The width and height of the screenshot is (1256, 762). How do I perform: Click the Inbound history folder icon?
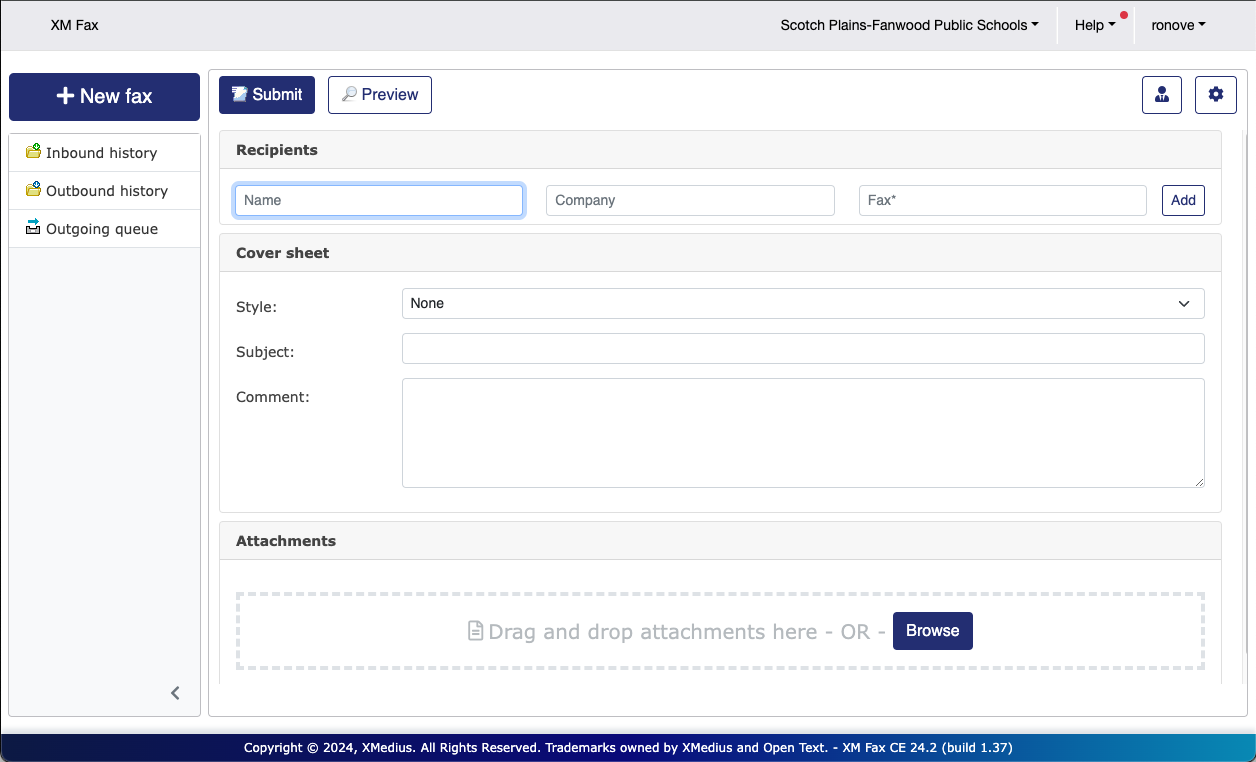(33, 152)
